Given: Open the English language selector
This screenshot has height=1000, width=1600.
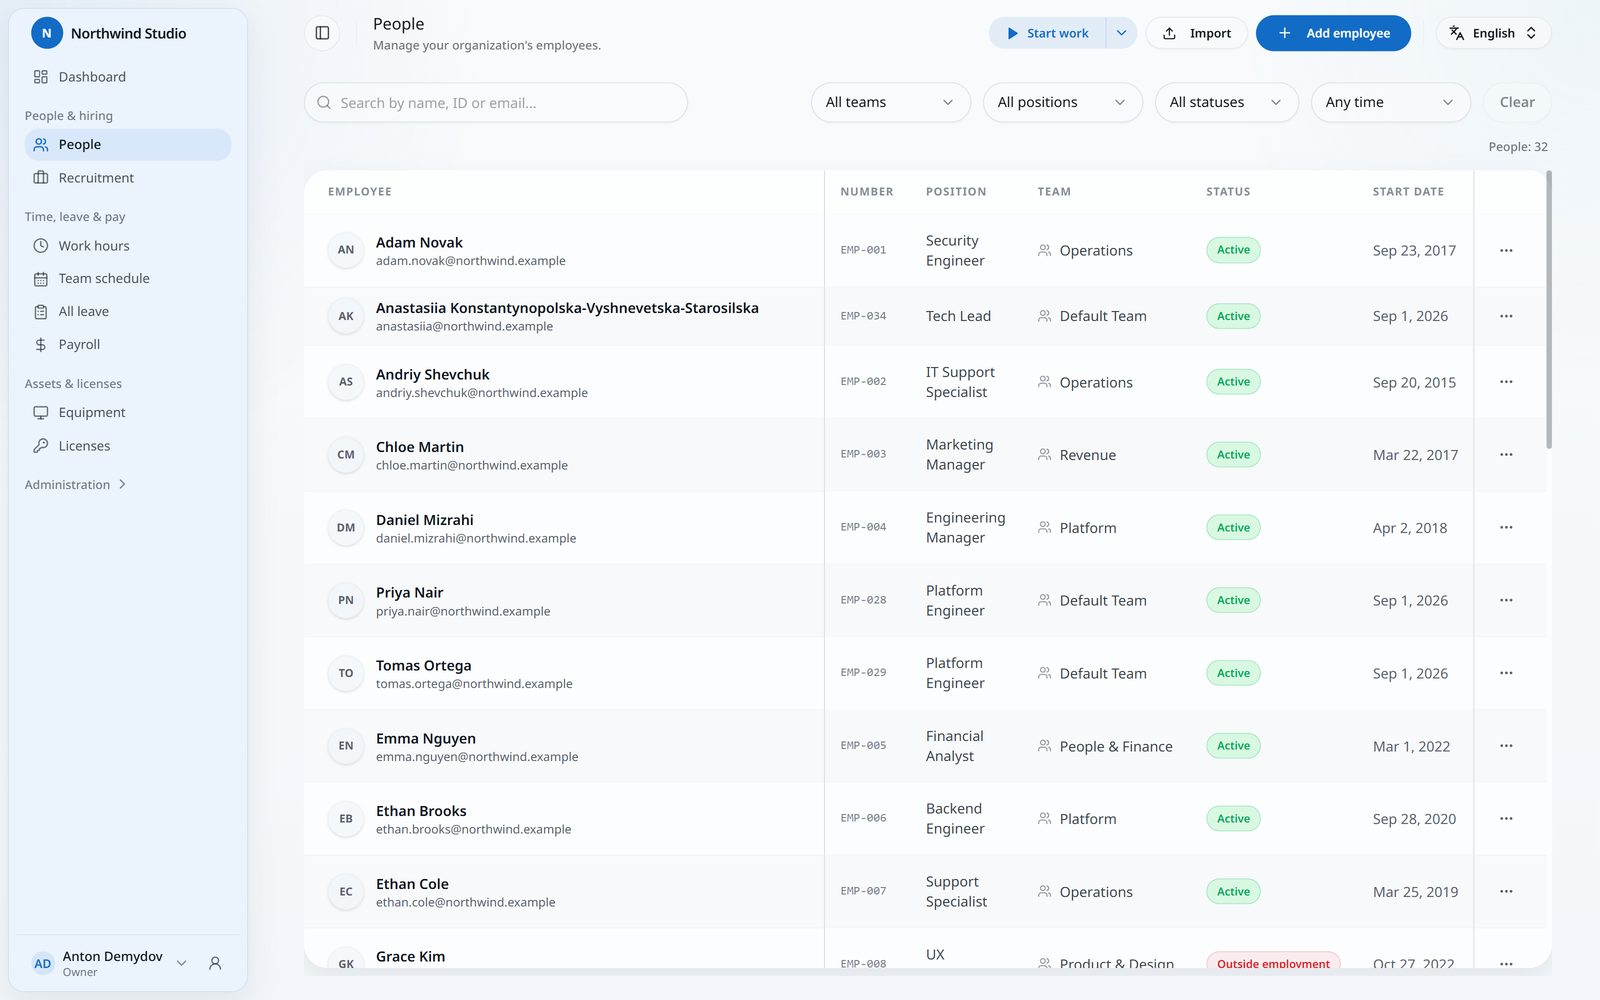Looking at the screenshot, I should coord(1493,33).
